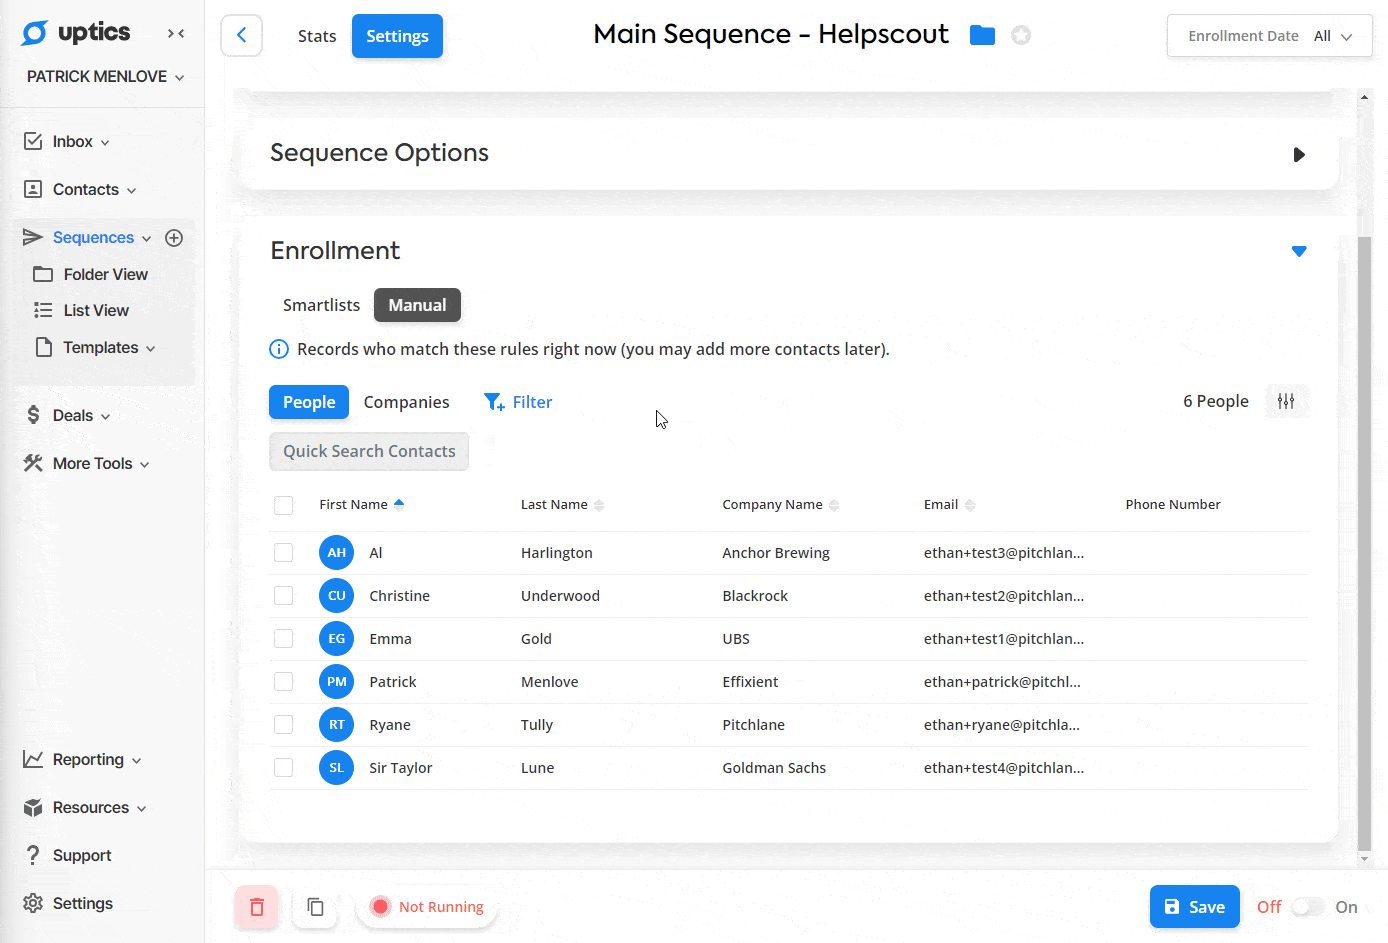Open Support via the question mark icon

click(33, 855)
